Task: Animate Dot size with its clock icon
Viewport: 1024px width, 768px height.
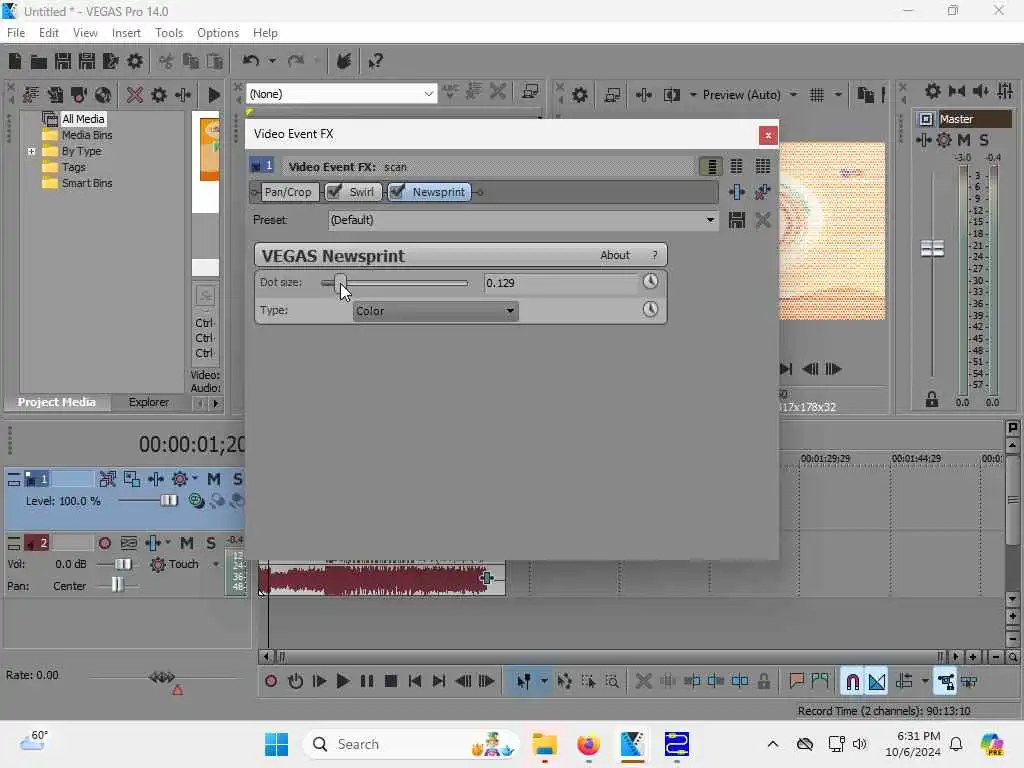Action: click(650, 281)
